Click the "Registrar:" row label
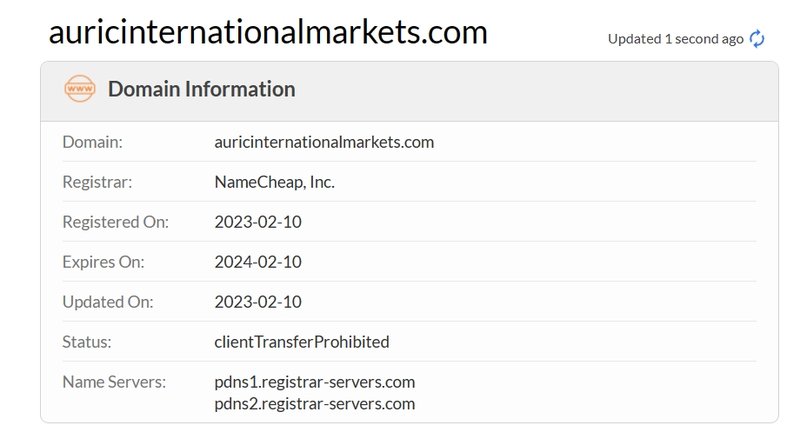The width and height of the screenshot is (800, 432). coord(97,182)
